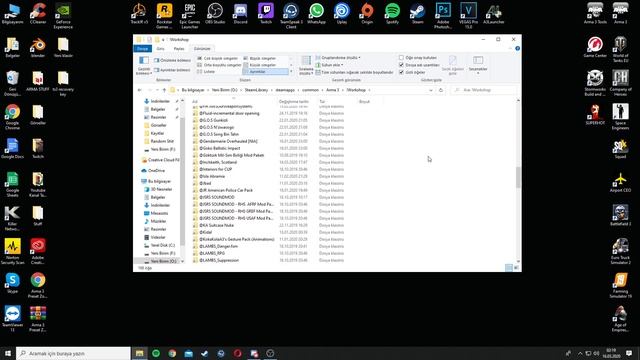
Task: Open the Gezinti bölmesi navigation pane button
Action: click(x=144, y=65)
